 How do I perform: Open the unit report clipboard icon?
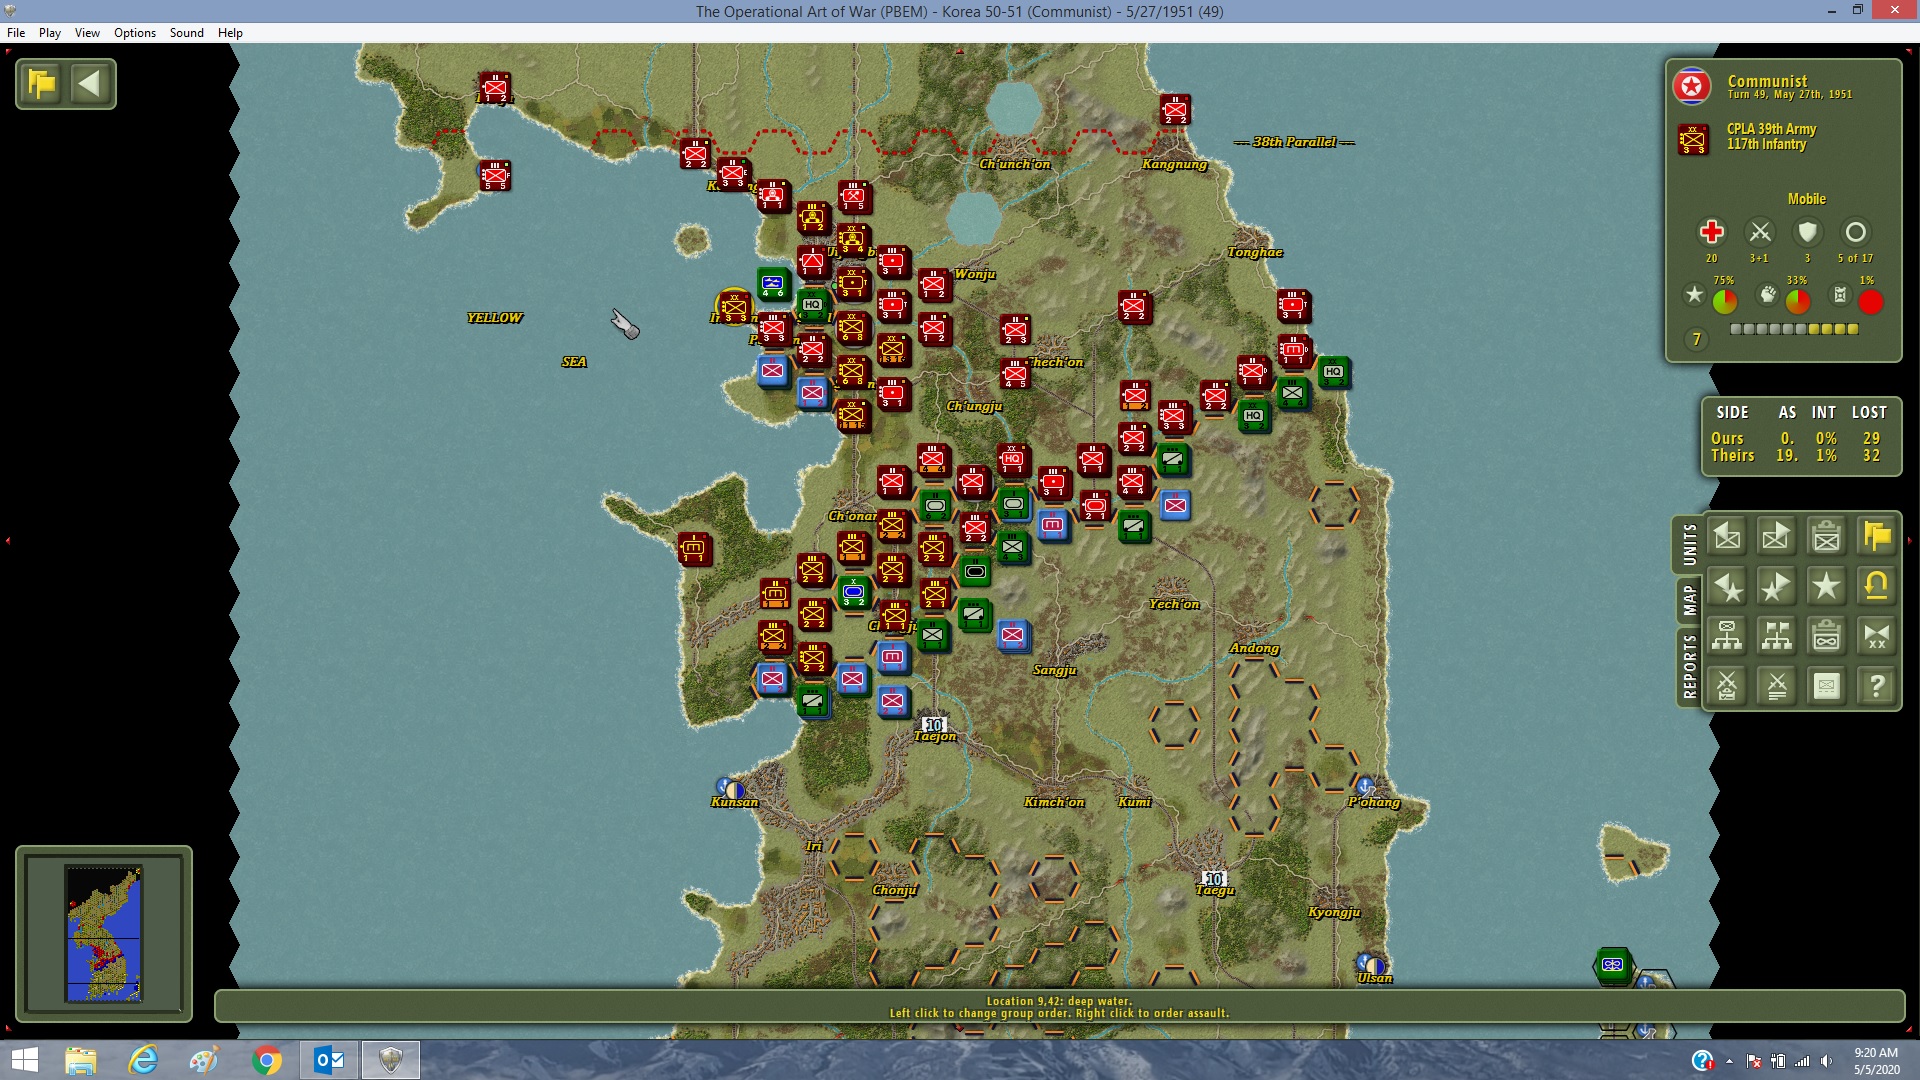(x=1827, y=536)
